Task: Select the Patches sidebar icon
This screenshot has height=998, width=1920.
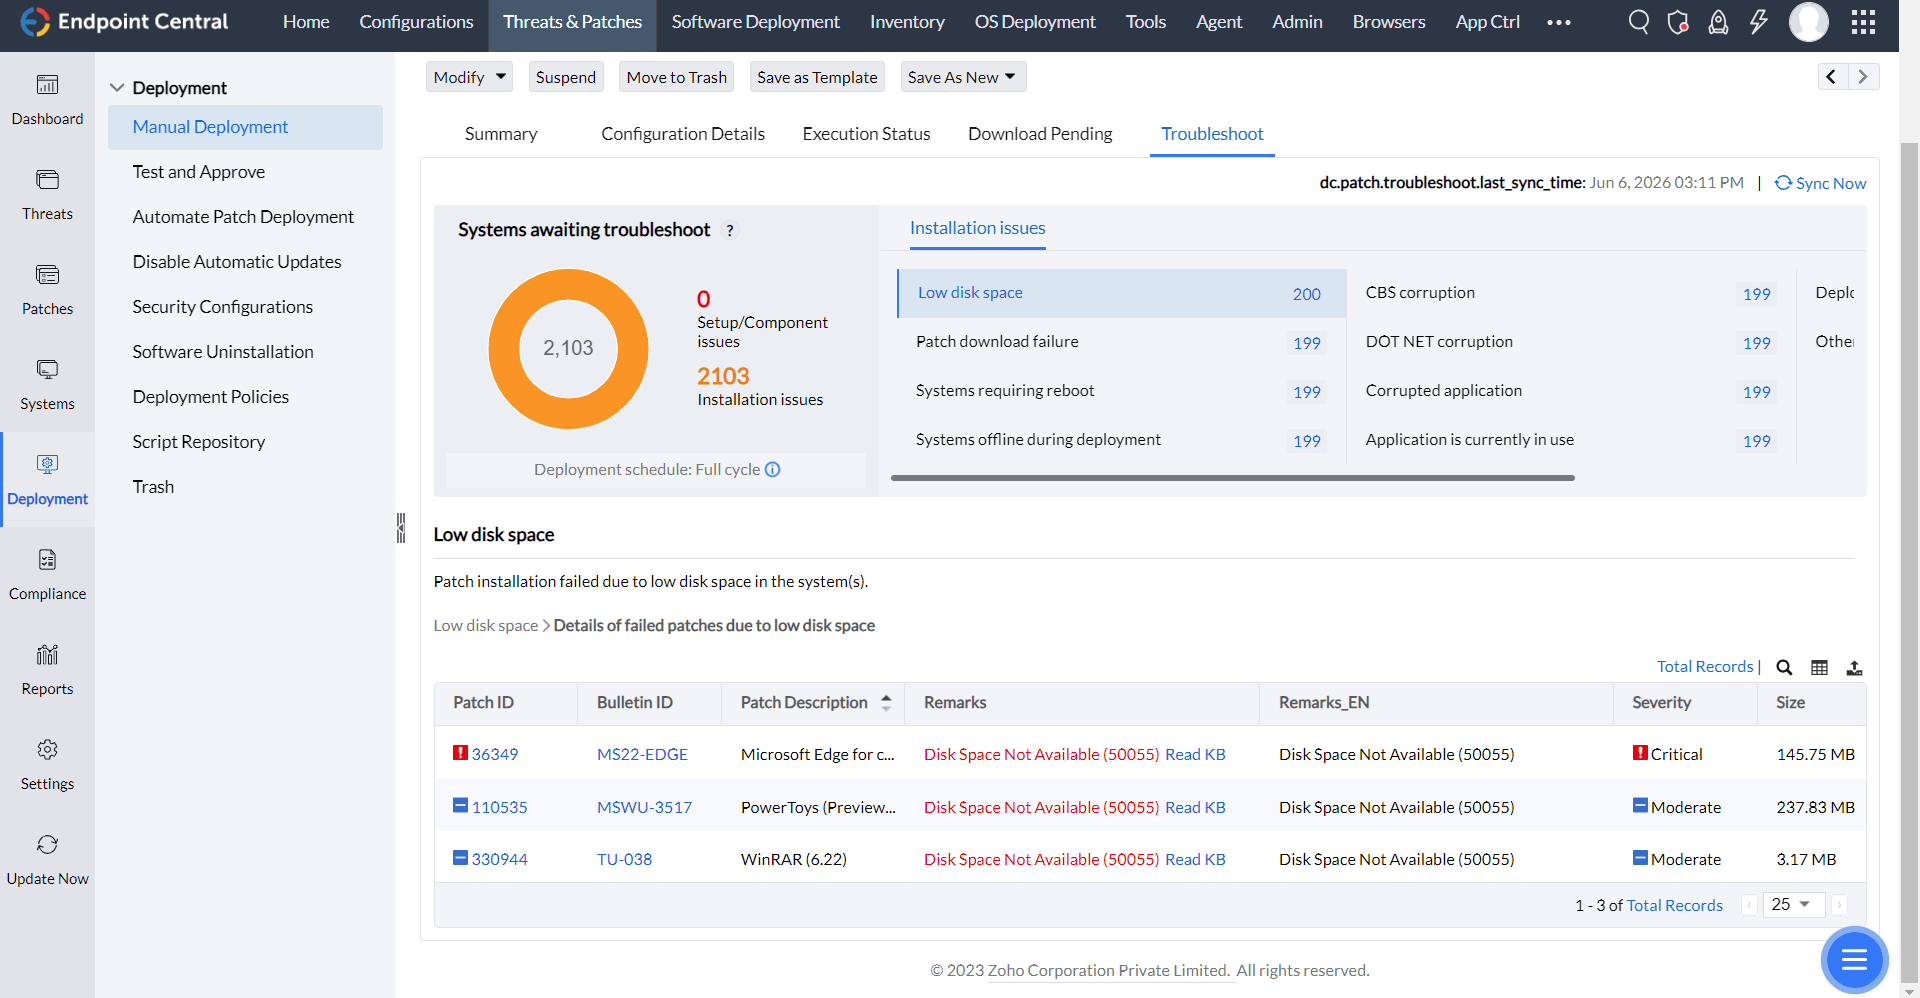Action: (47, 287)
